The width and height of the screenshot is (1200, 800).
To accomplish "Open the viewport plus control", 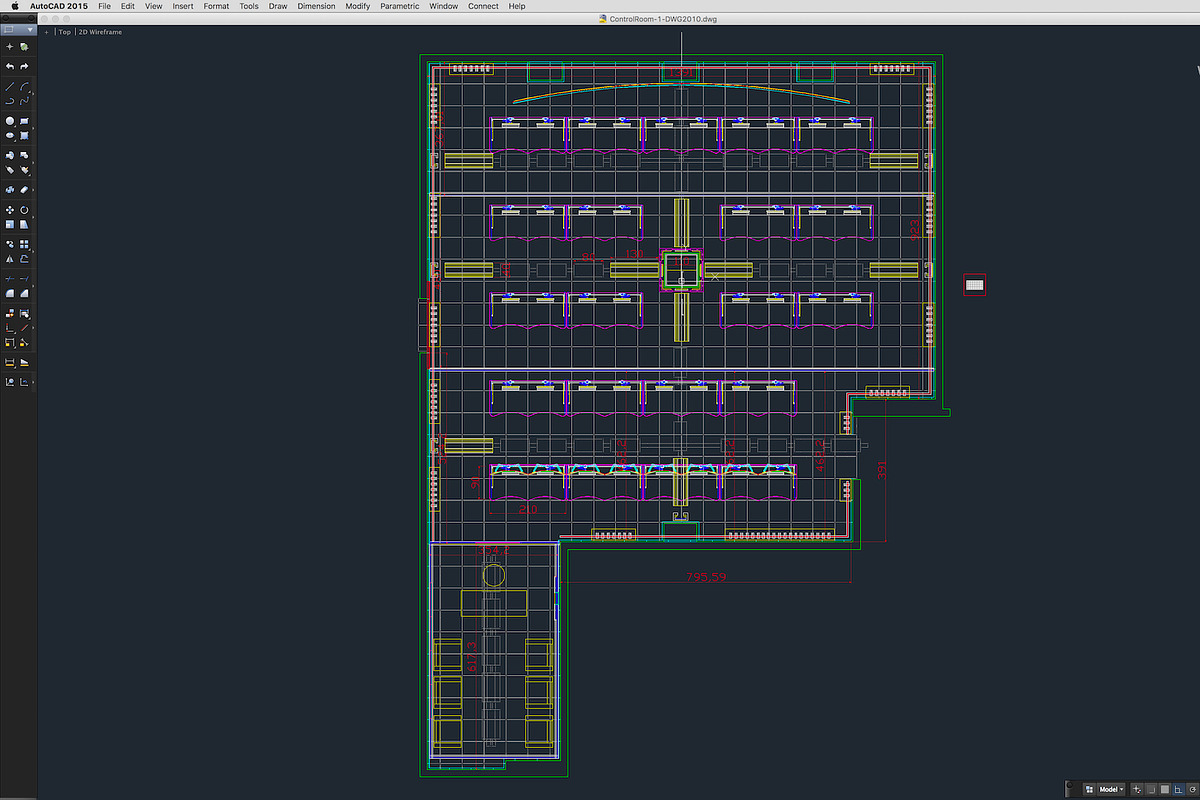I will (47, 31).
